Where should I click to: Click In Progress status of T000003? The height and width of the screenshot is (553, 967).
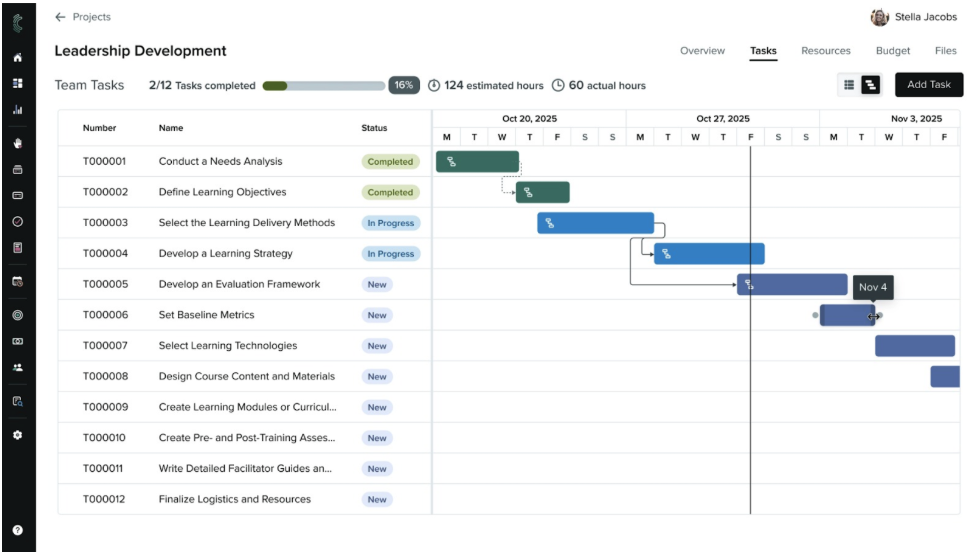tap(390, 223)
